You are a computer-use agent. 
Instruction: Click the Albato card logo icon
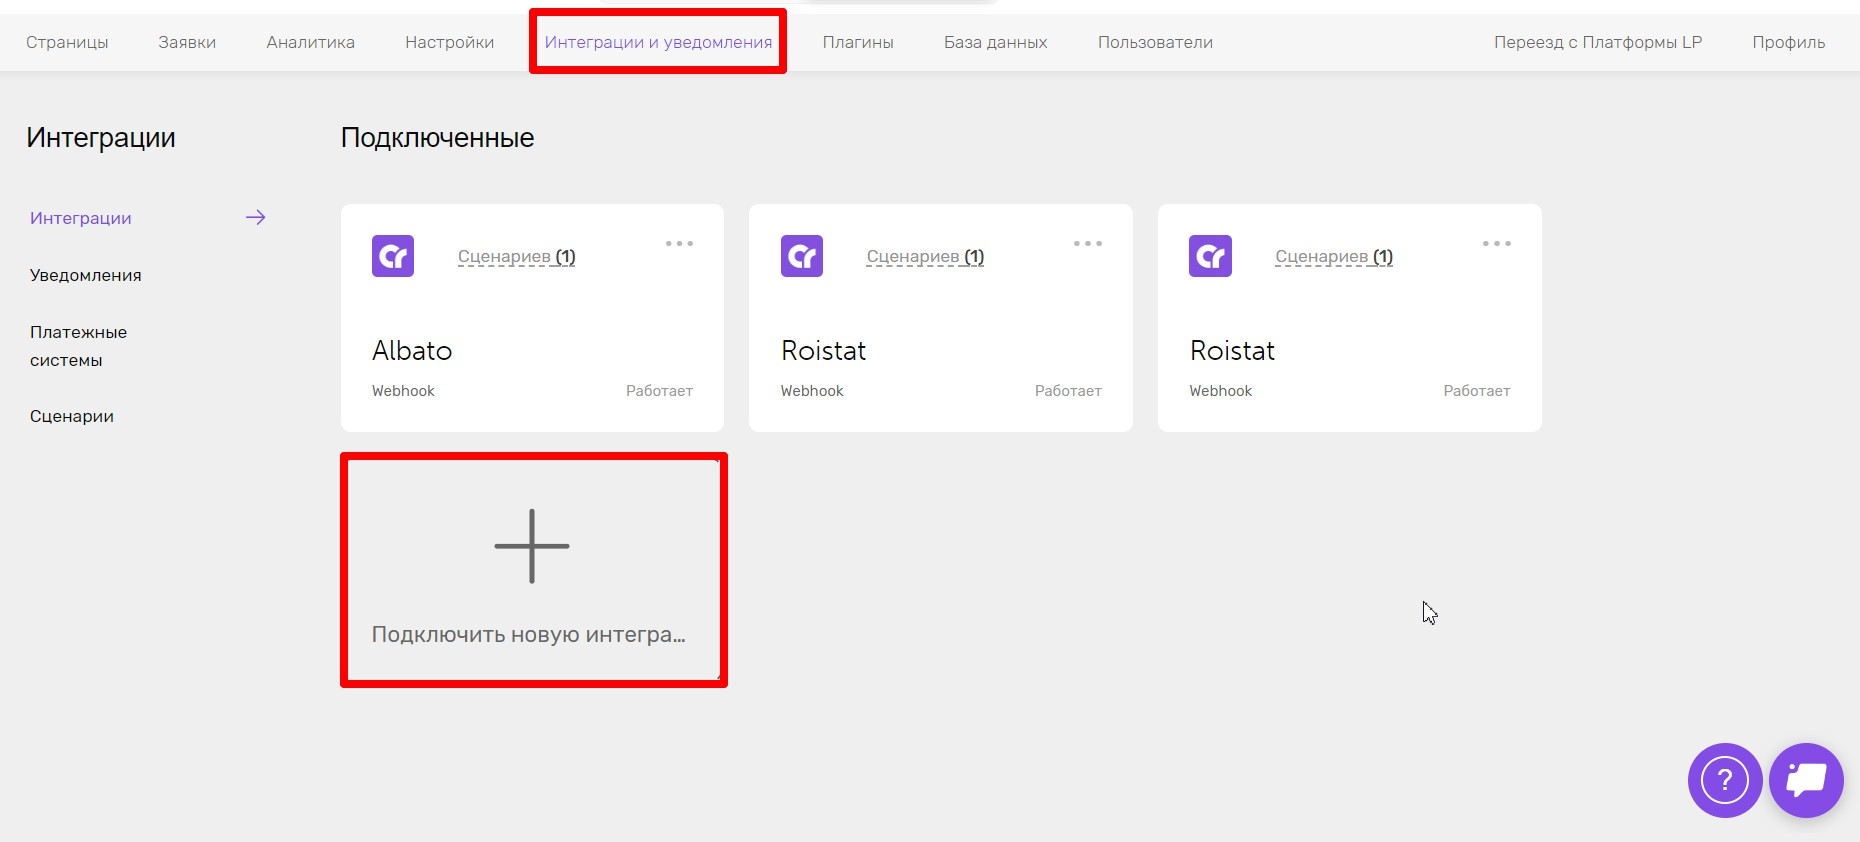393,256
